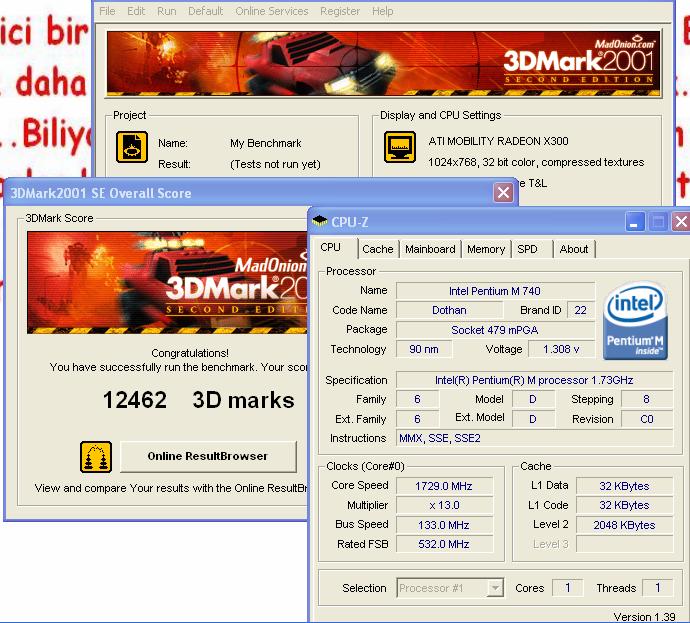Click the Cores value field
690x623 pixels.
568,588
